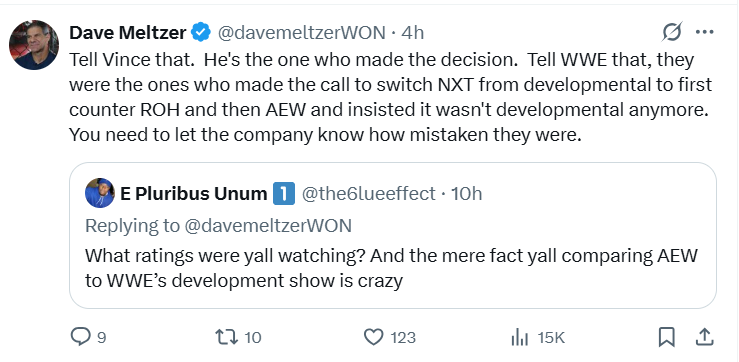Like the tweet with heart icon
The height and width of the screenshot is (362, 739).
[374, 337]
